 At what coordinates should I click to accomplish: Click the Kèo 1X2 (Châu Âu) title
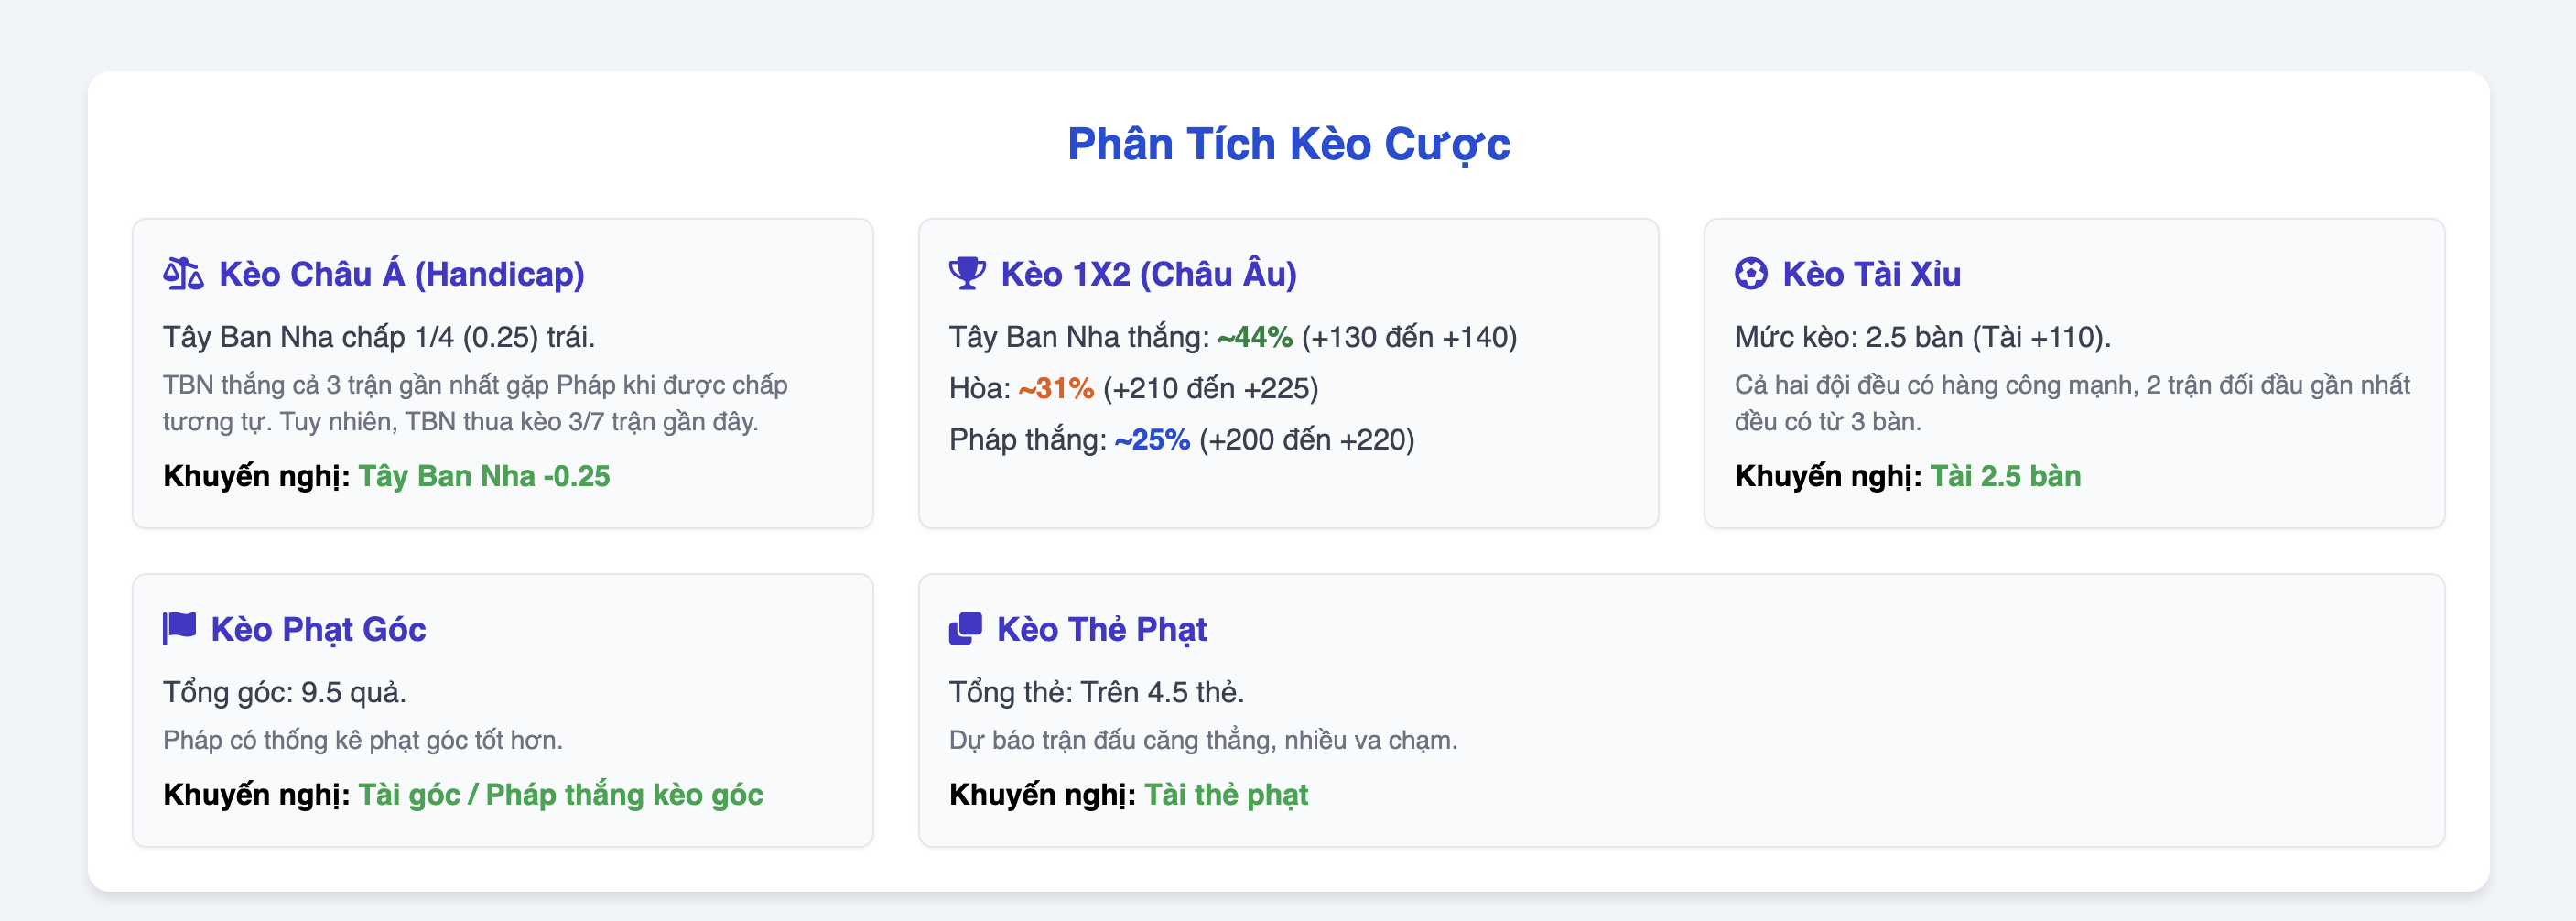click(x=1149, y=274)
